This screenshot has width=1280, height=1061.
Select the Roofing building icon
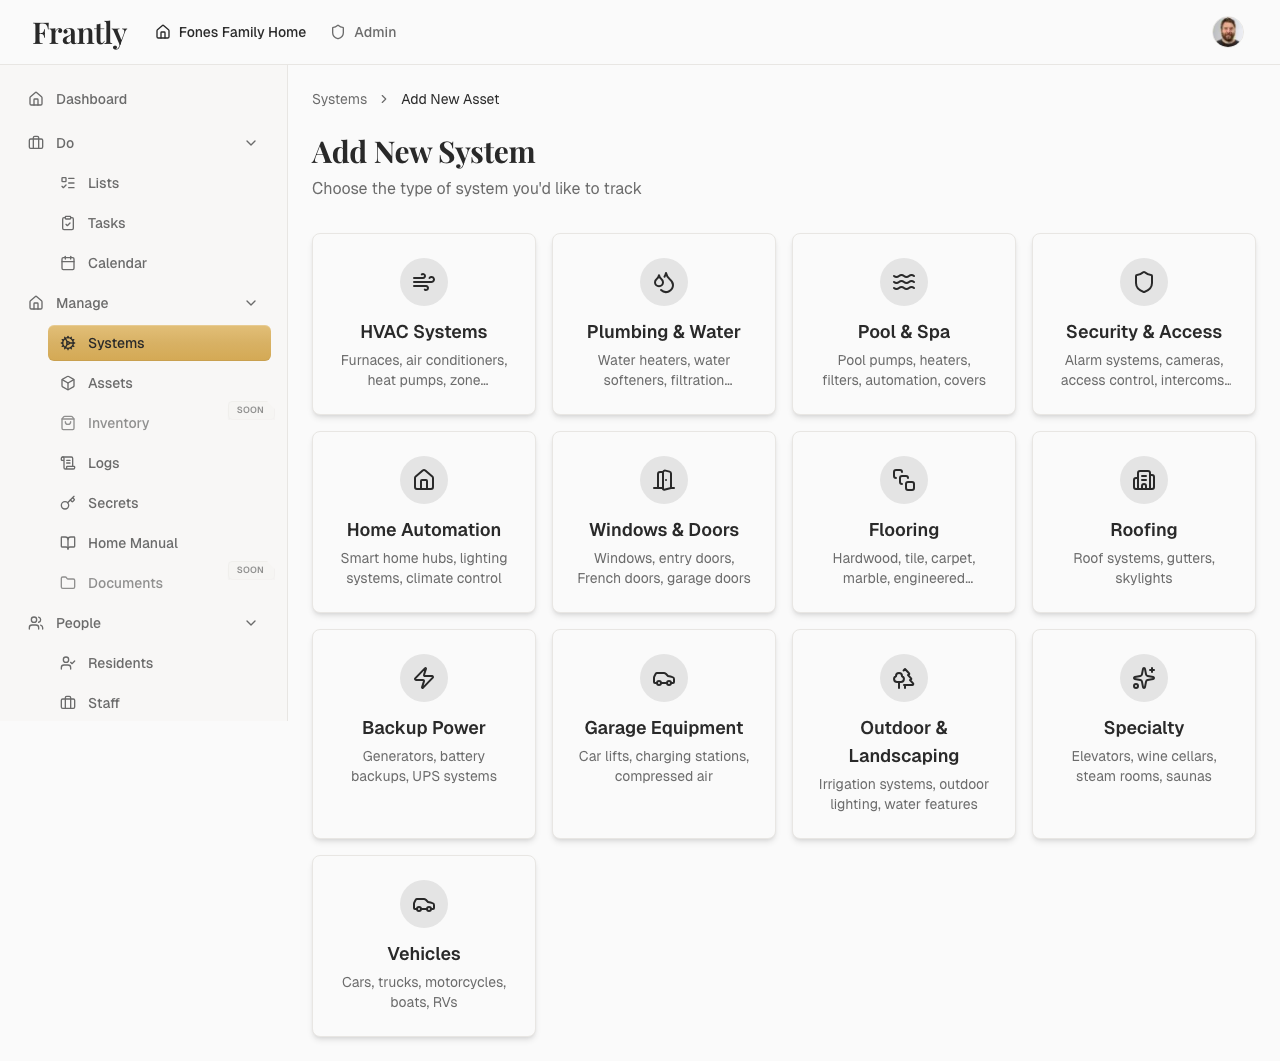pyautogui.click(x=1143, y=480)
